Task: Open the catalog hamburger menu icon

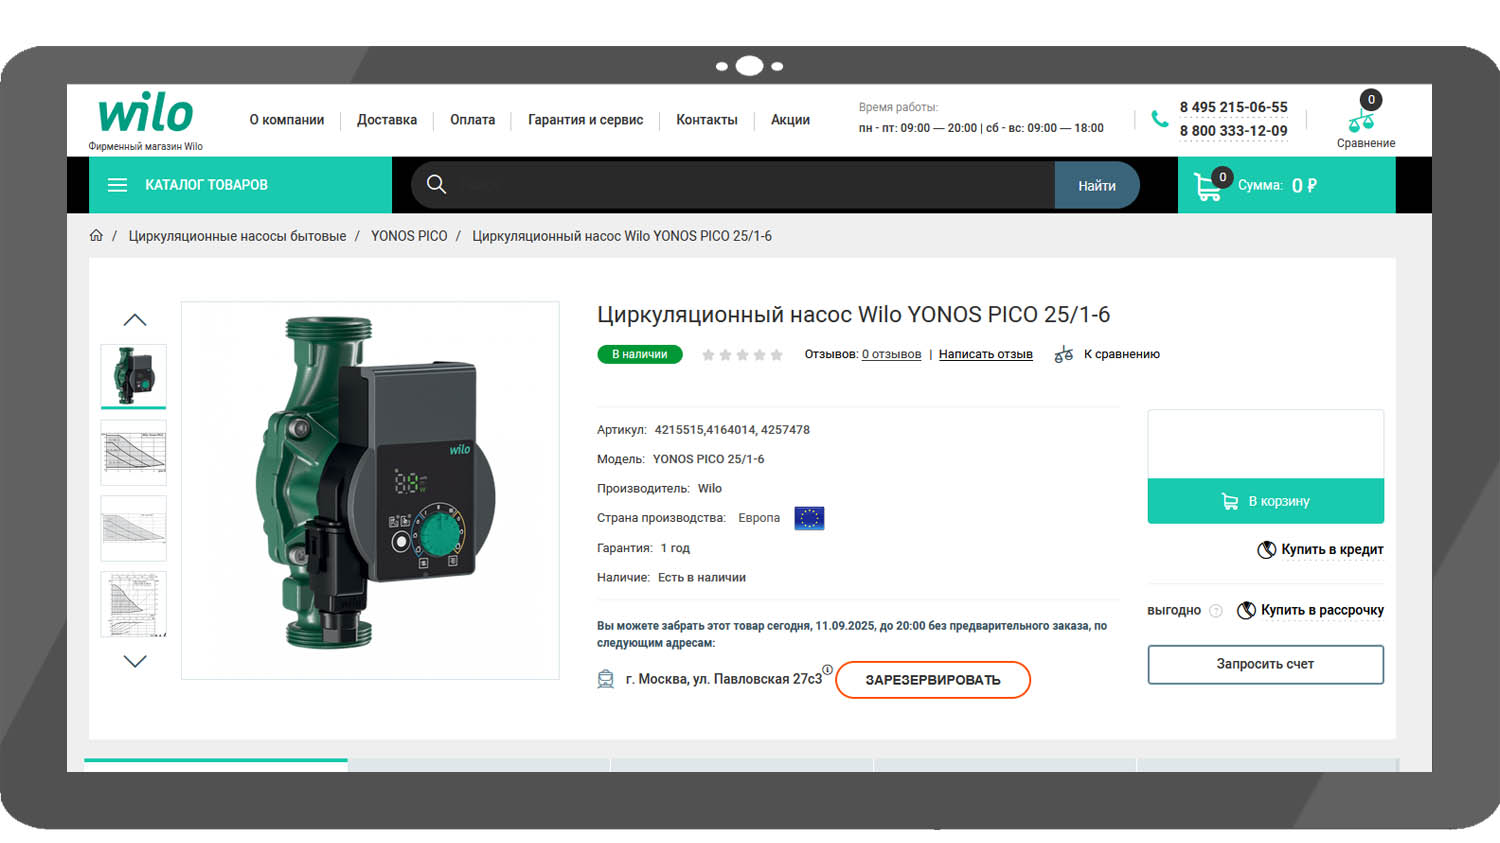Action: (117, 185)
